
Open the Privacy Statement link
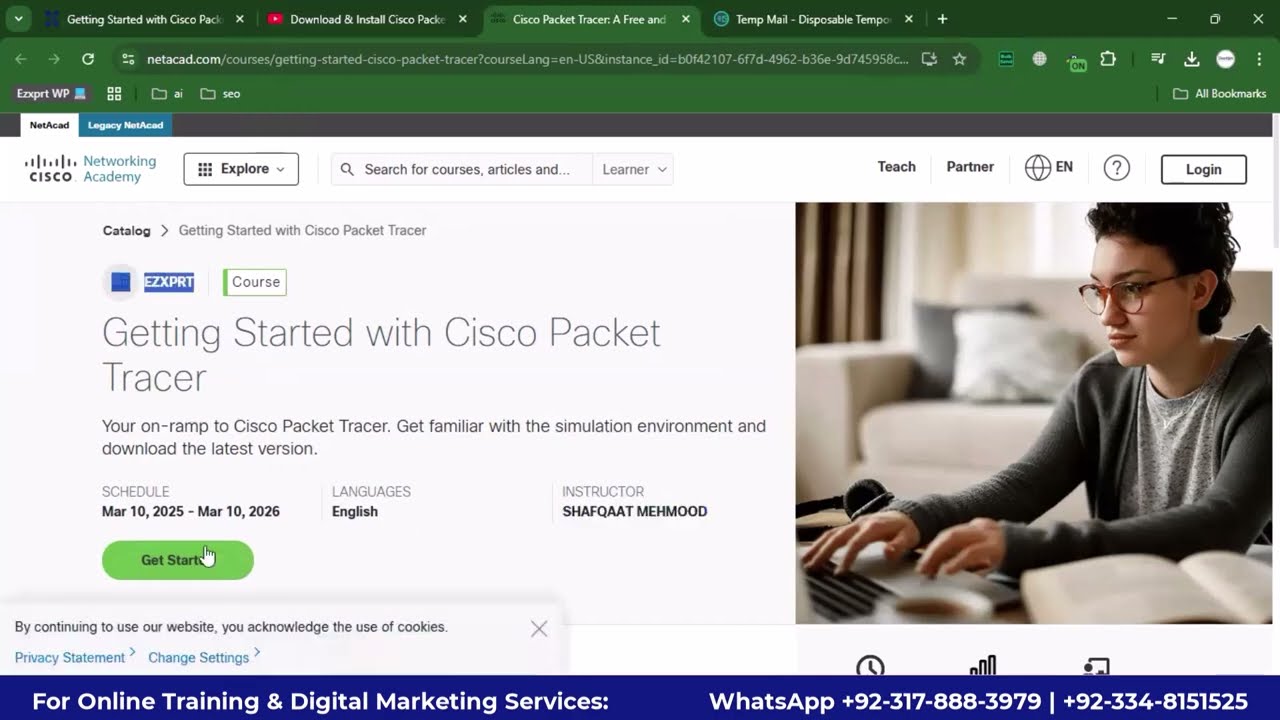coord(70,657)
